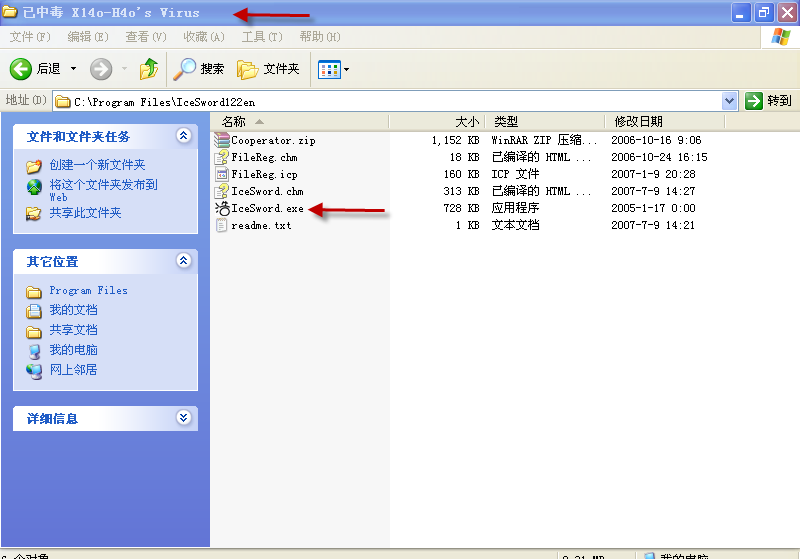Sort by 类型 column header

(544, 121)
